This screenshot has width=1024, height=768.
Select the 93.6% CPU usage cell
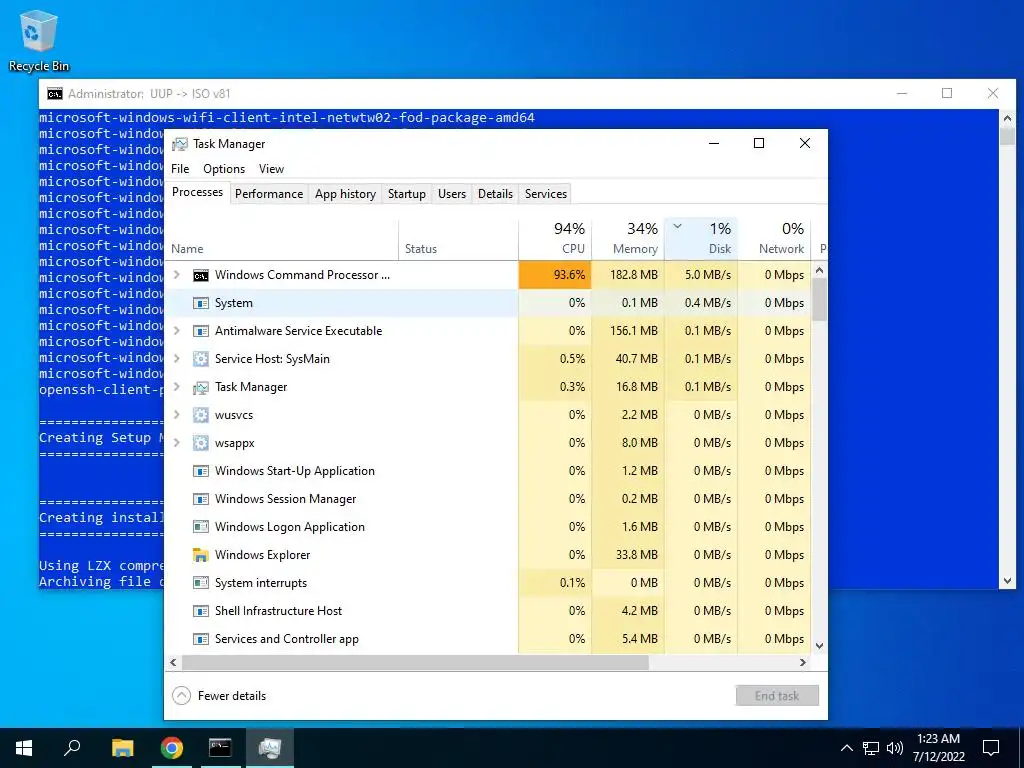[555, 275]
